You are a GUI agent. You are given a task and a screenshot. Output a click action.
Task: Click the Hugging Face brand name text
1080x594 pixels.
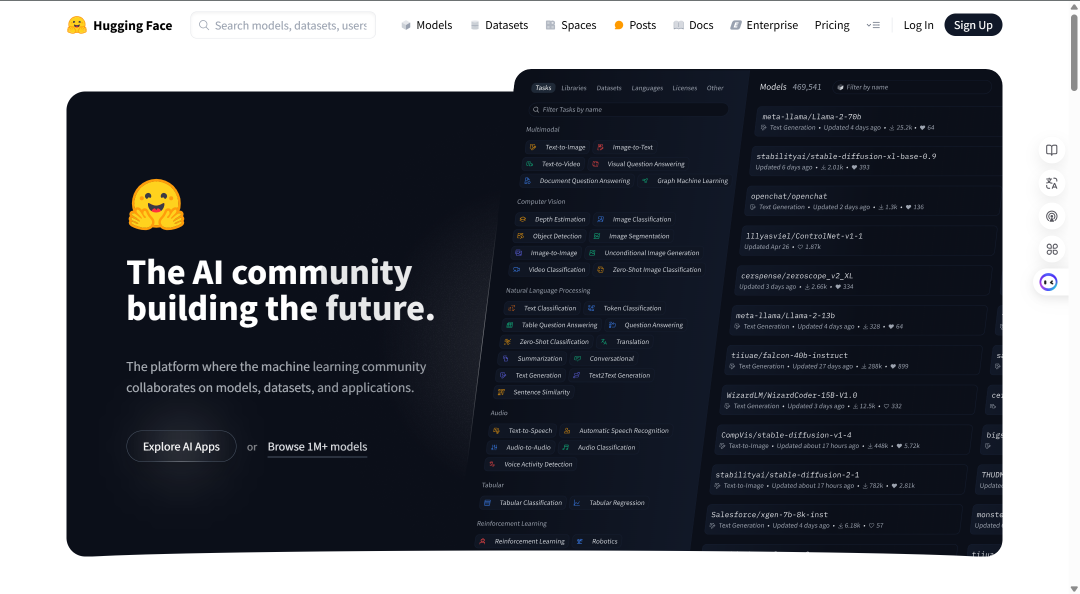(x=132, y=25)
